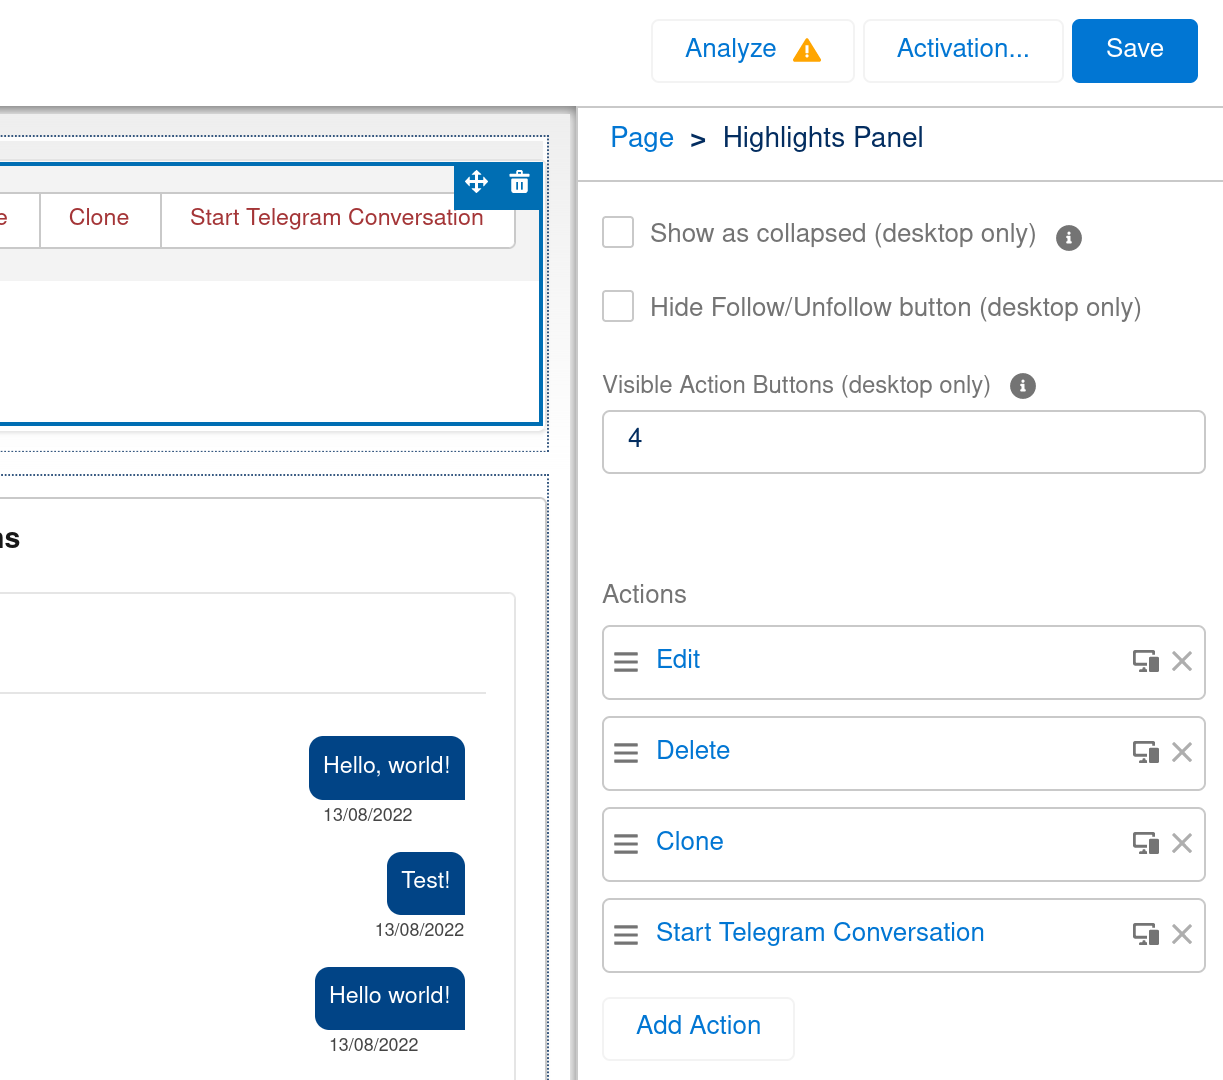Image resolution: width=1223 pixels, height=1080 pixels.
Task: Click the Add Action button
Action: [698, 1028]
